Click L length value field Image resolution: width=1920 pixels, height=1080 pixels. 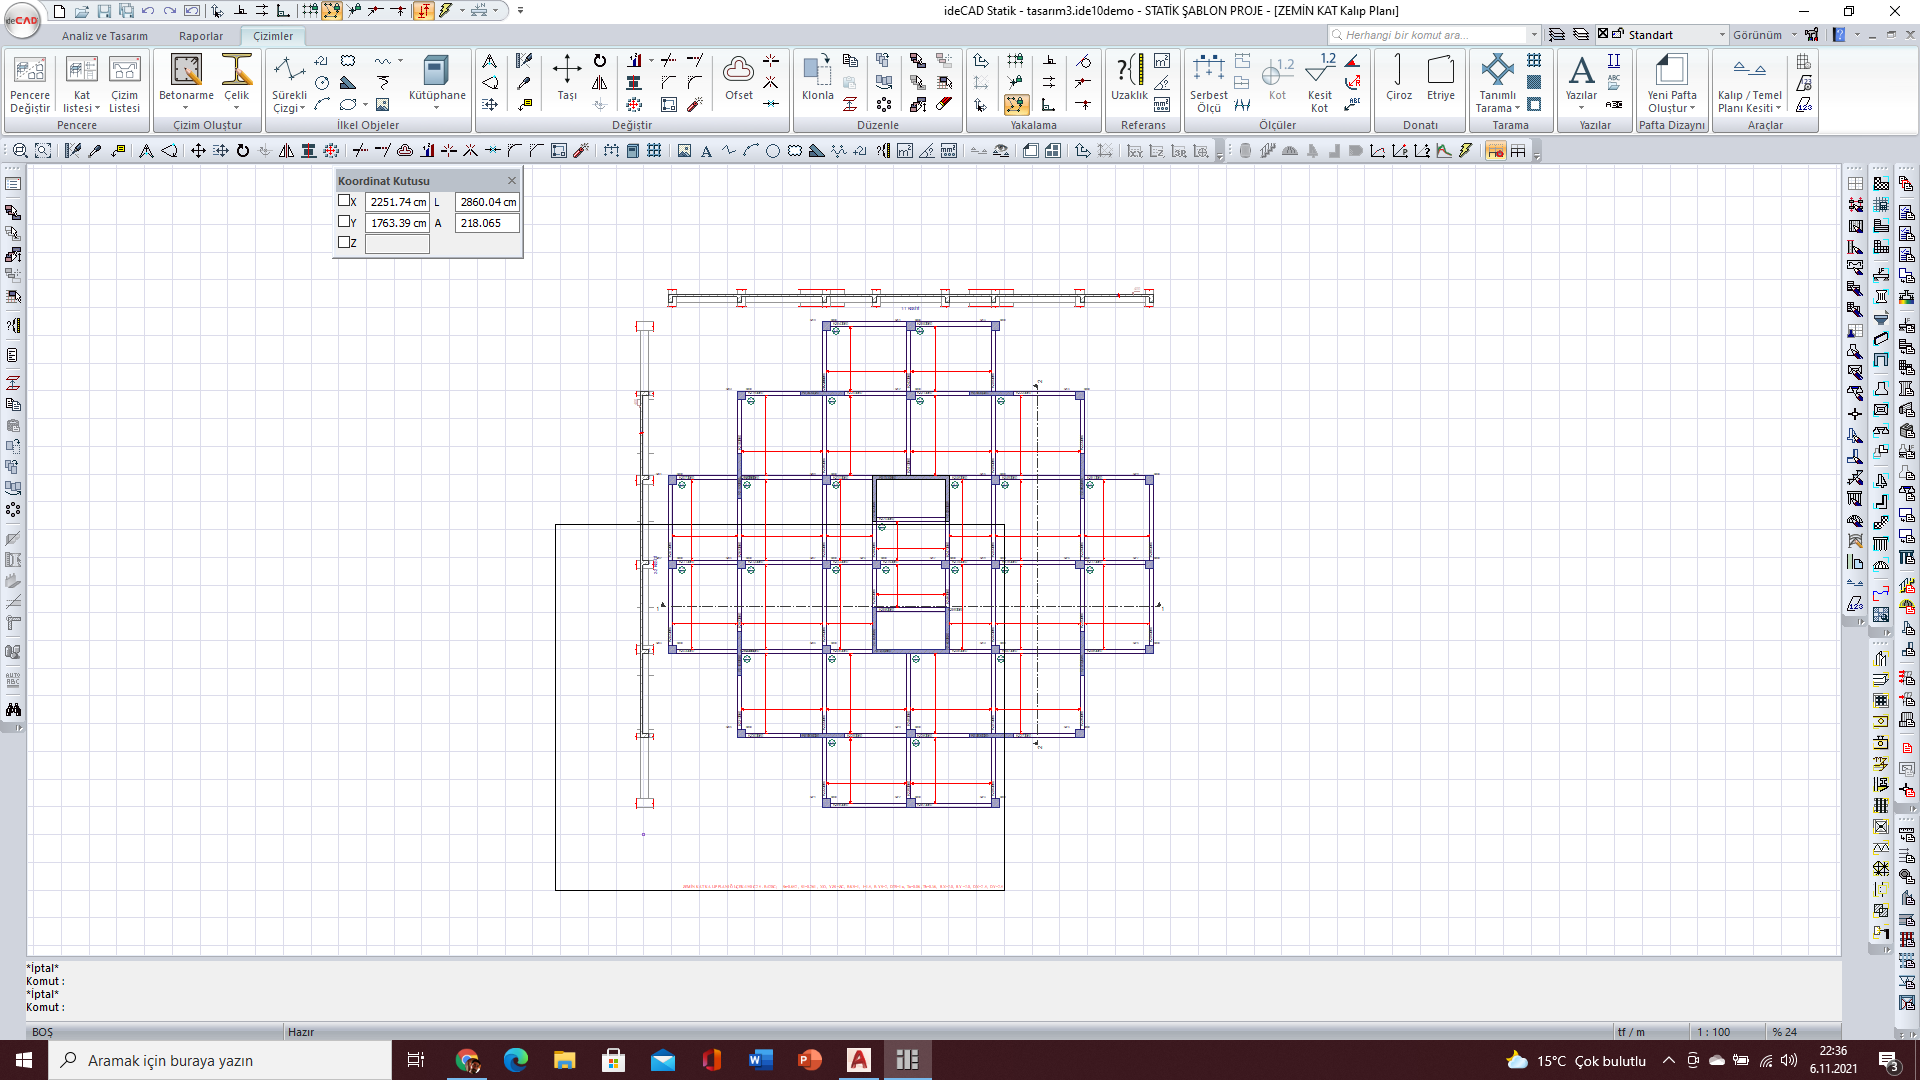click(487, 202)
